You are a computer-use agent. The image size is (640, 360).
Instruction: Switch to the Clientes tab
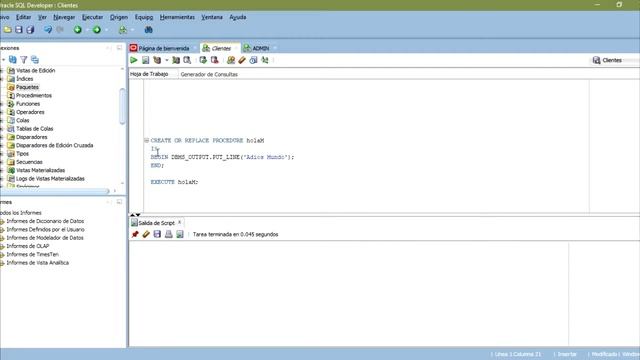click(x=221, y=48)
